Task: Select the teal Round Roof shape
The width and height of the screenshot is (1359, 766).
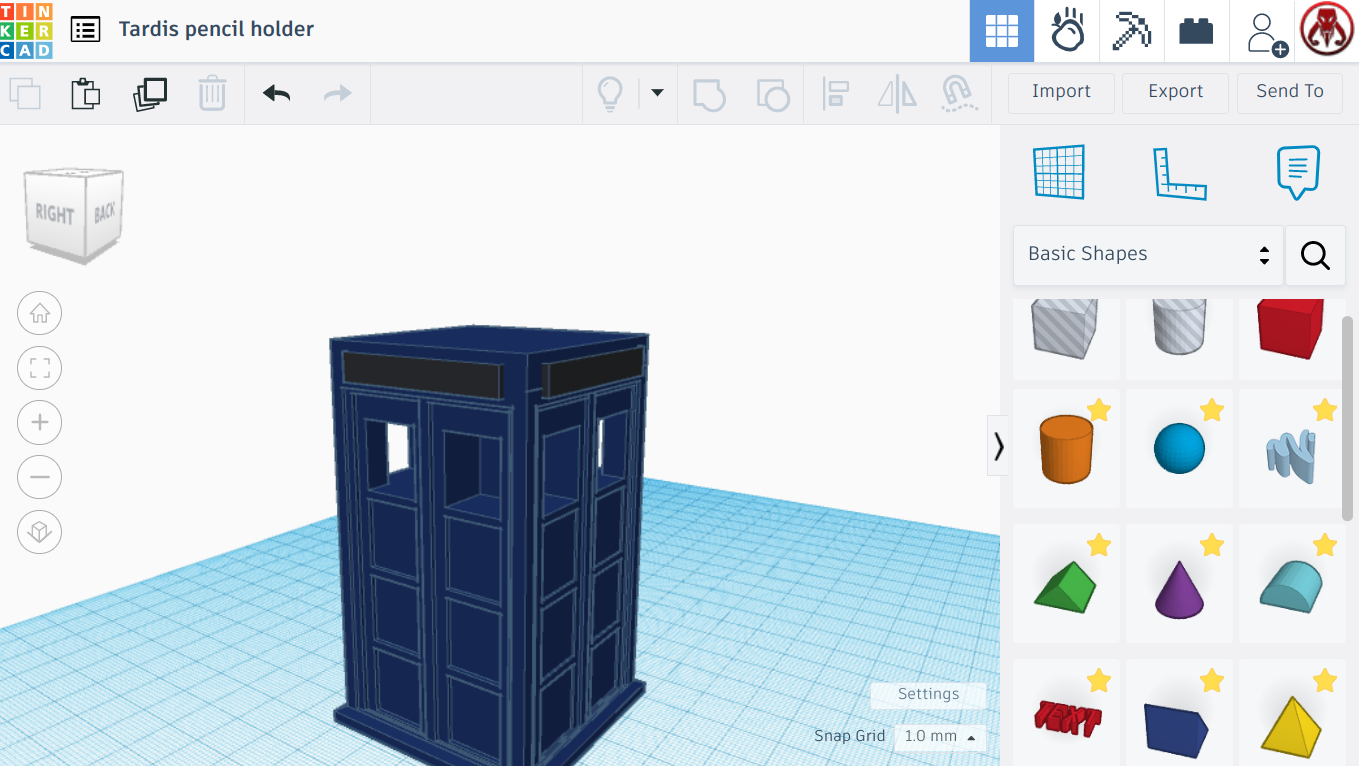Action: click(x=1291, y=586)
